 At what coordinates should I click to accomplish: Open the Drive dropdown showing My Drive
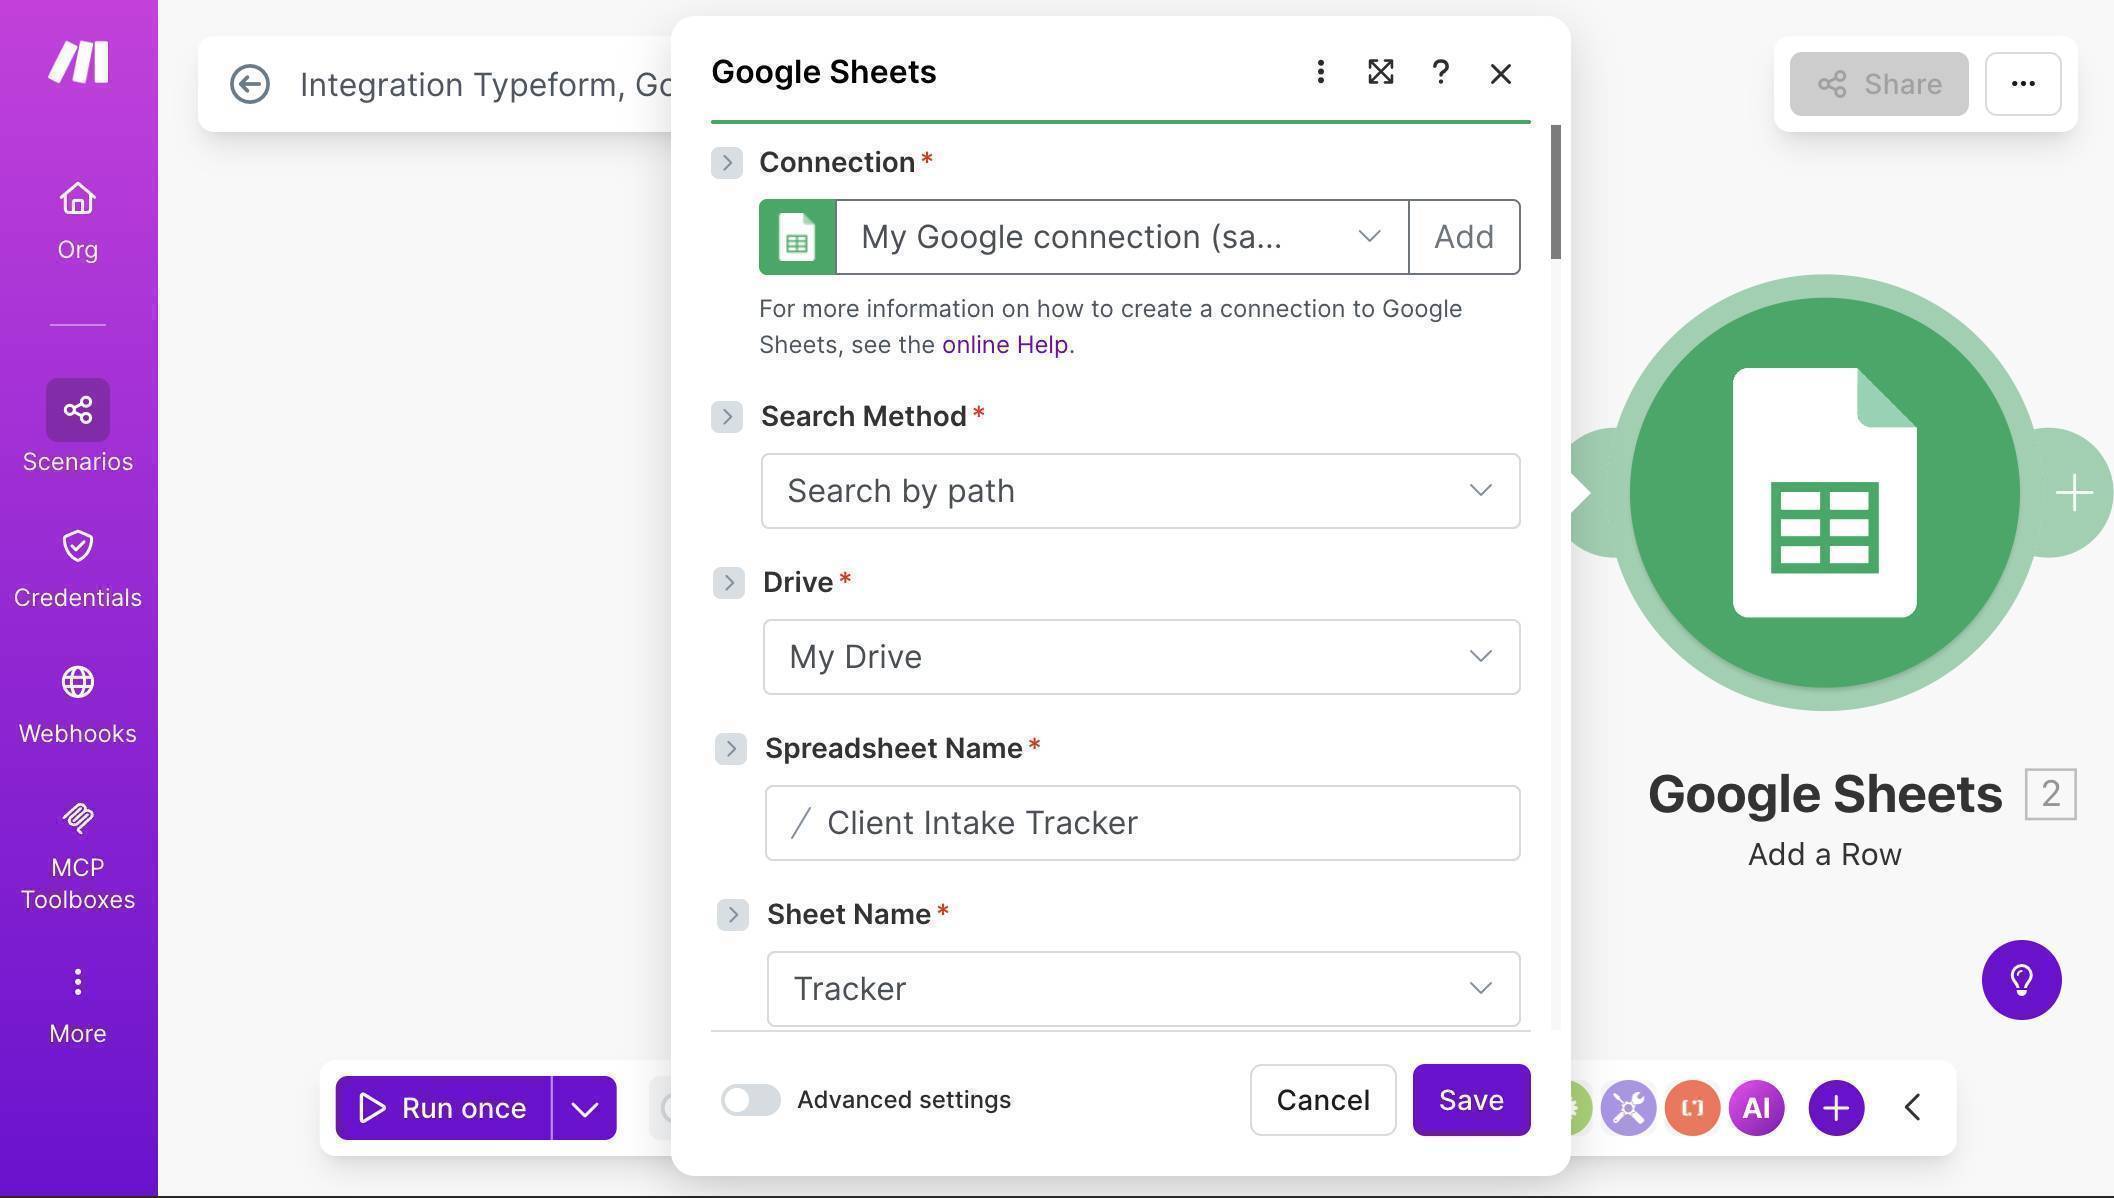point(1141,657)
